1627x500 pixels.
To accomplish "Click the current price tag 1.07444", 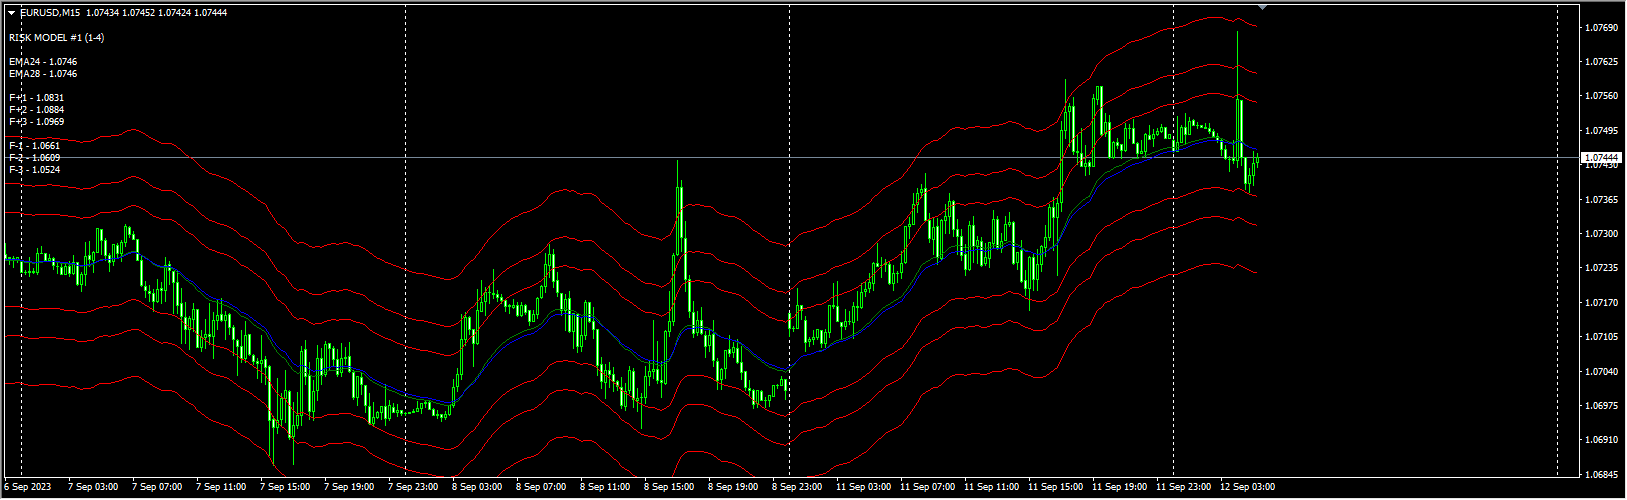I will click(x=1603, y=158).
